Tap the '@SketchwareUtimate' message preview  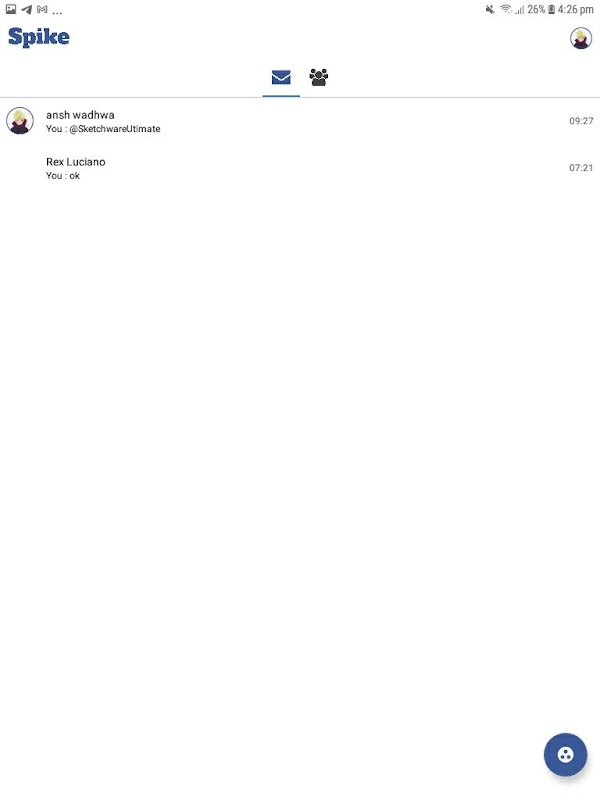pyautogui.click(x=115, y=129)
